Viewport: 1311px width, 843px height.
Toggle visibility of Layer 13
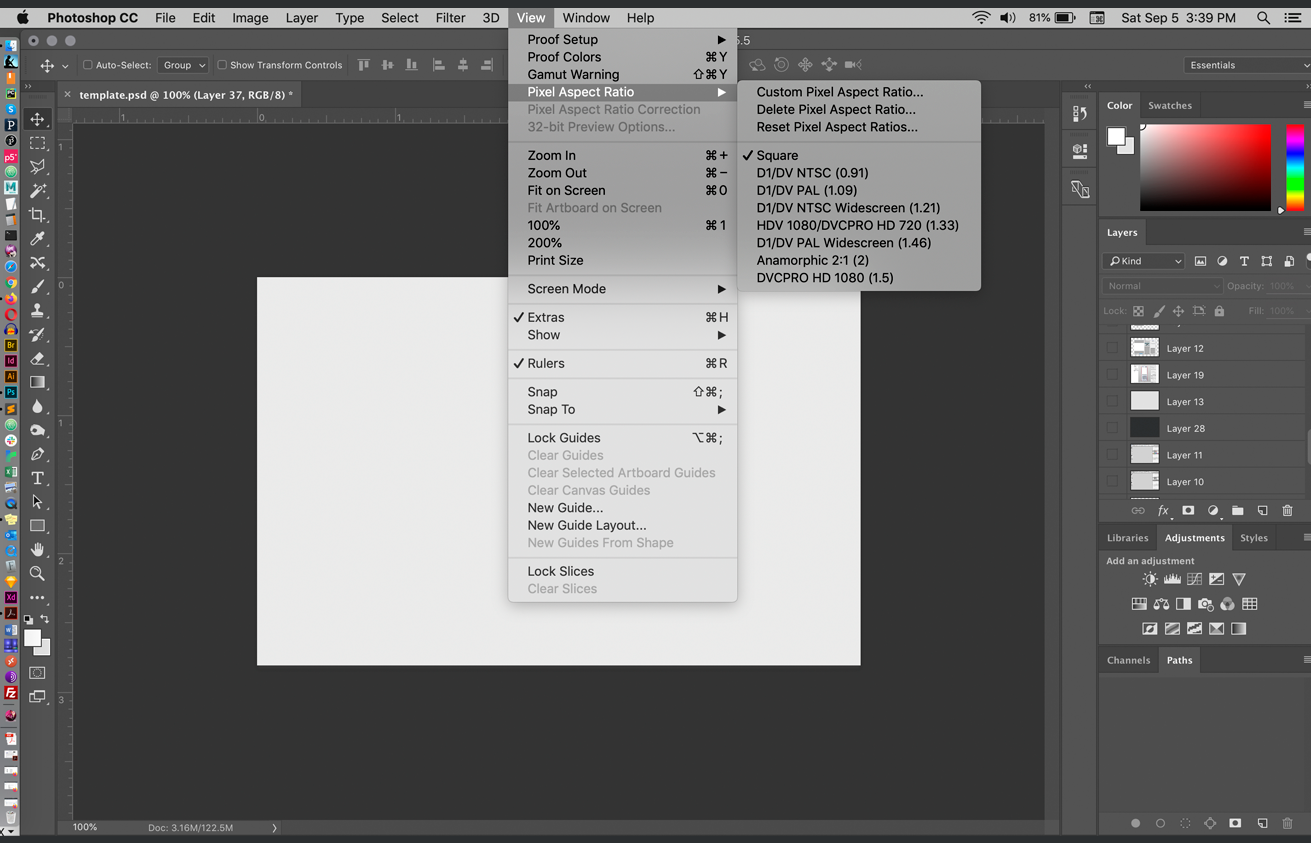pyautogui.click(x=1112, y=402)
